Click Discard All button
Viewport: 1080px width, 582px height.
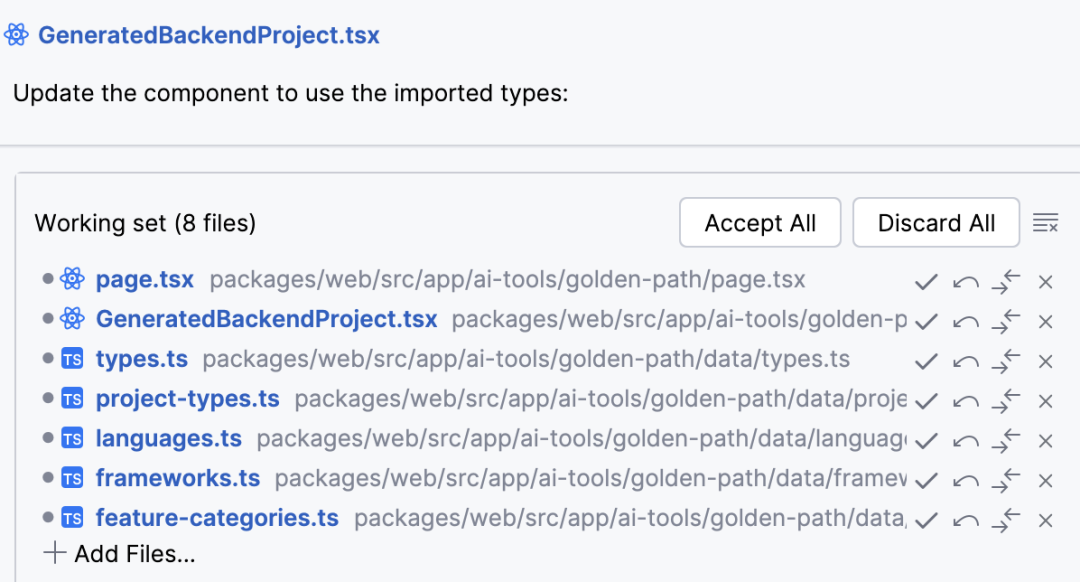coord(936,223)
